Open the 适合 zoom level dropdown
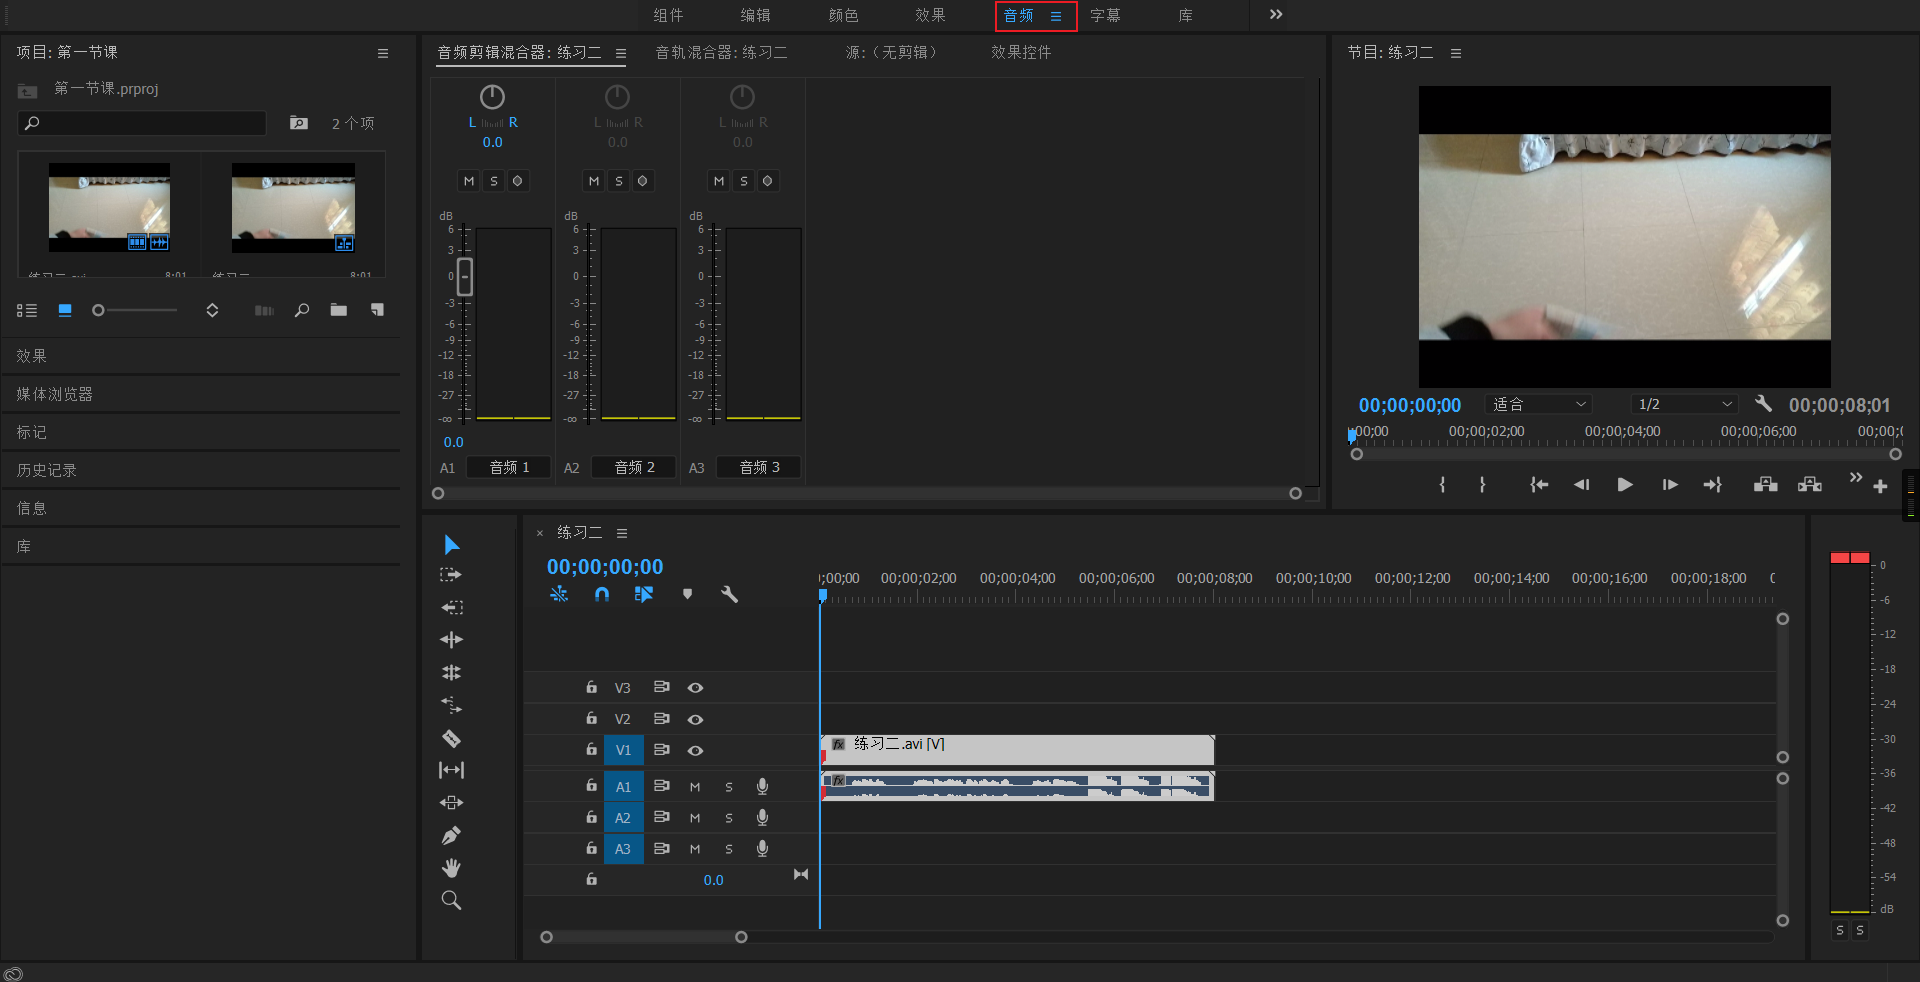 point(1539,404)
